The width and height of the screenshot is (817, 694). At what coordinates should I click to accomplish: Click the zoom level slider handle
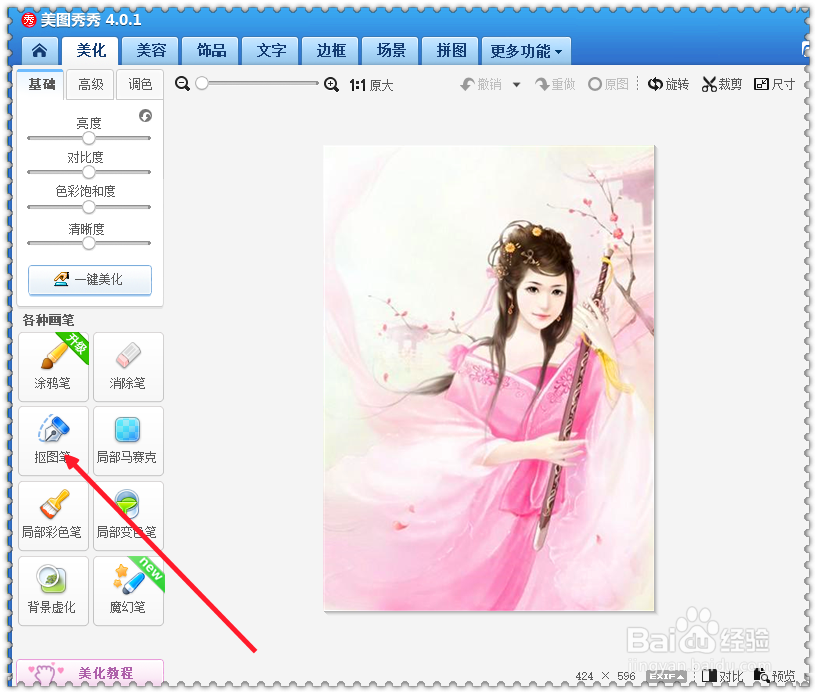tap(202, 83)
